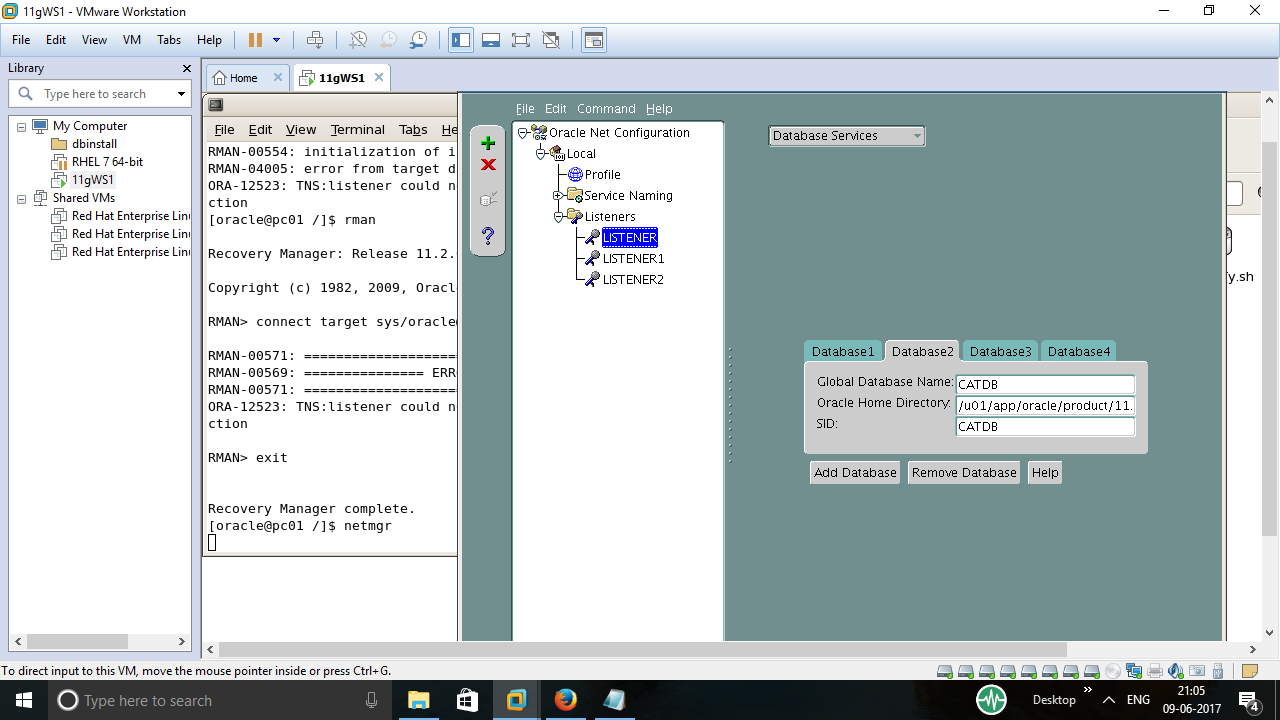
Task: Click the revert to snapshot icon
Action: click(x=388, y=40)
